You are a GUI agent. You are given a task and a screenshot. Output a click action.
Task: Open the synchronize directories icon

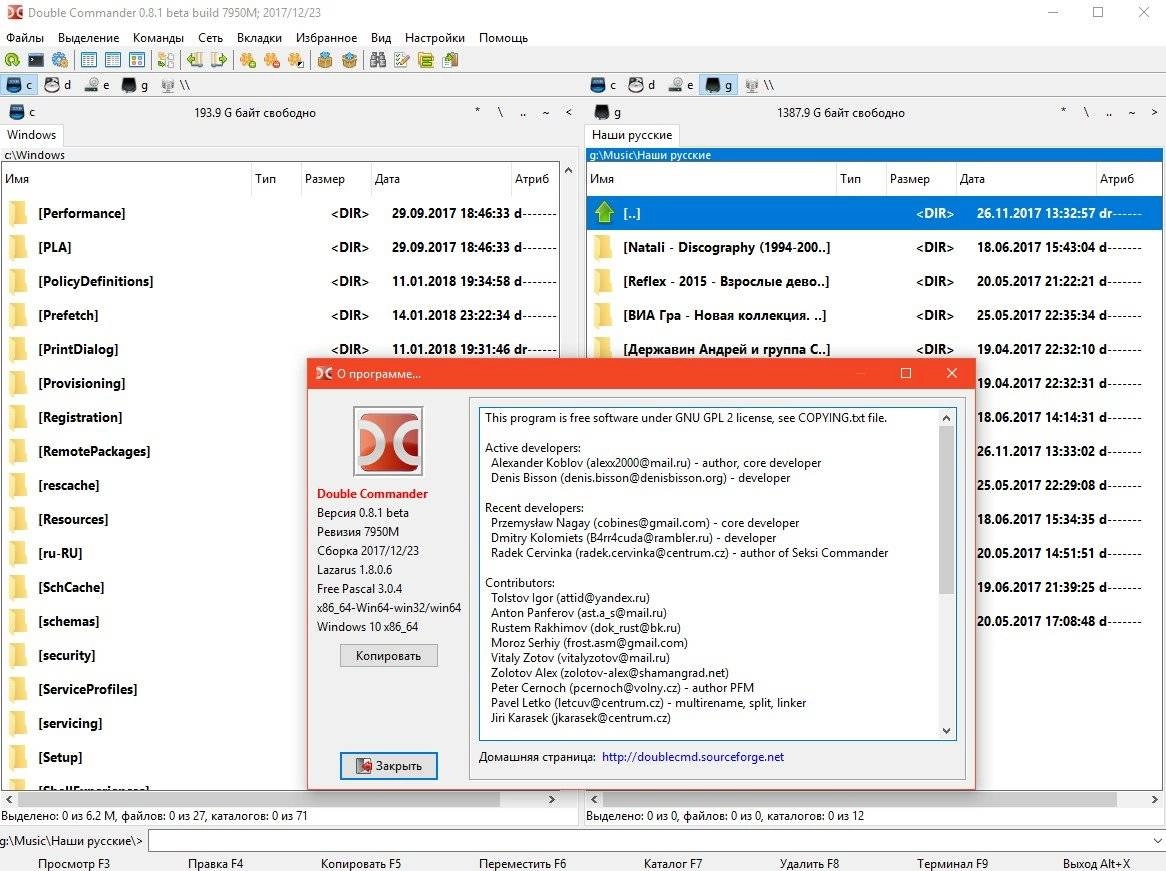(x=426, y=60)
